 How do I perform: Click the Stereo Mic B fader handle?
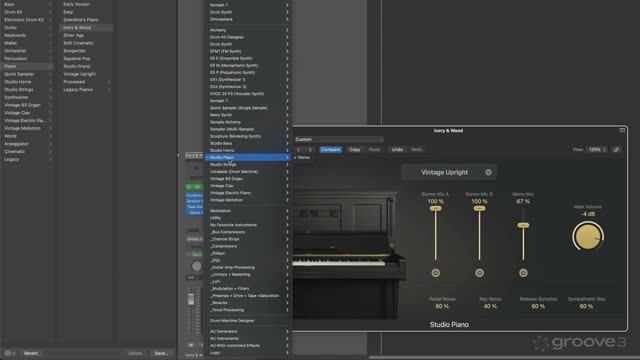[479, 209]
